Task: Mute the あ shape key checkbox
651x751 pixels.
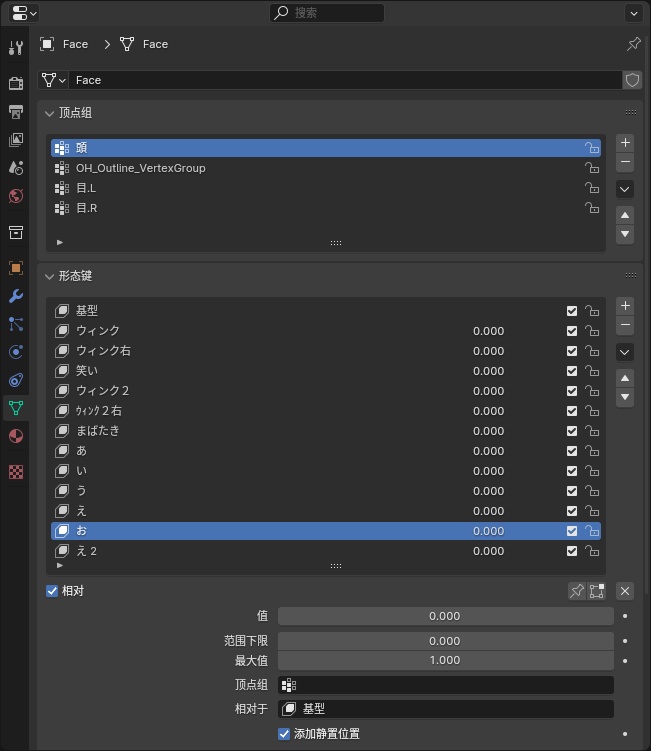Action: pyautogui.click(x=572, y=451)
